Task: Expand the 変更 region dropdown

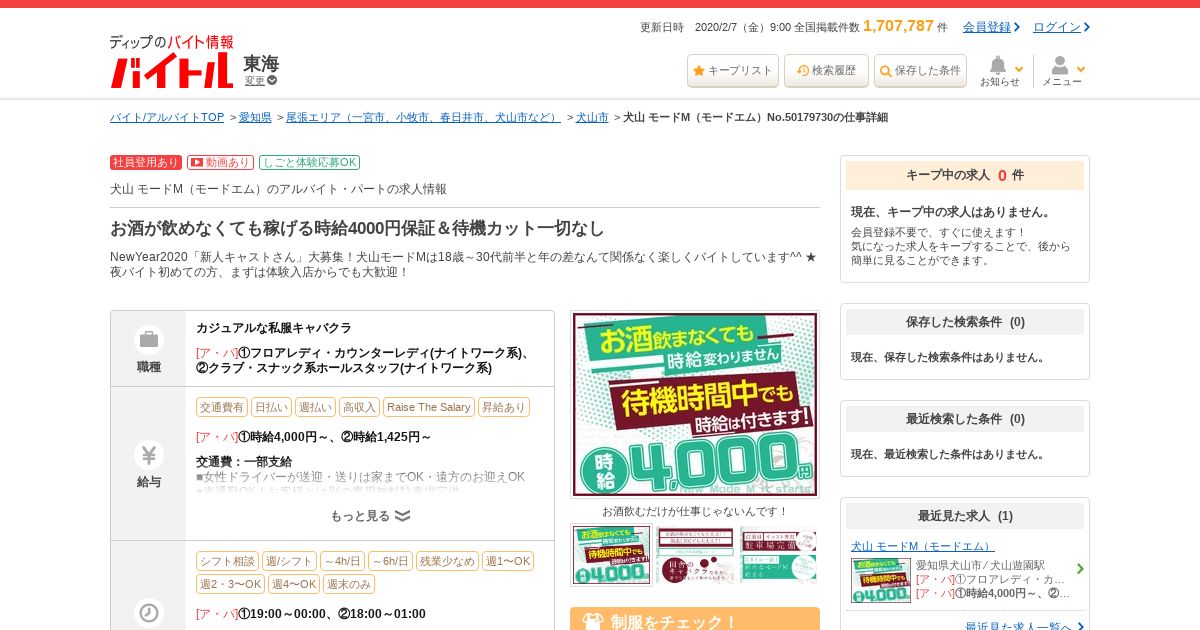Action: click(x=261, y=81)
